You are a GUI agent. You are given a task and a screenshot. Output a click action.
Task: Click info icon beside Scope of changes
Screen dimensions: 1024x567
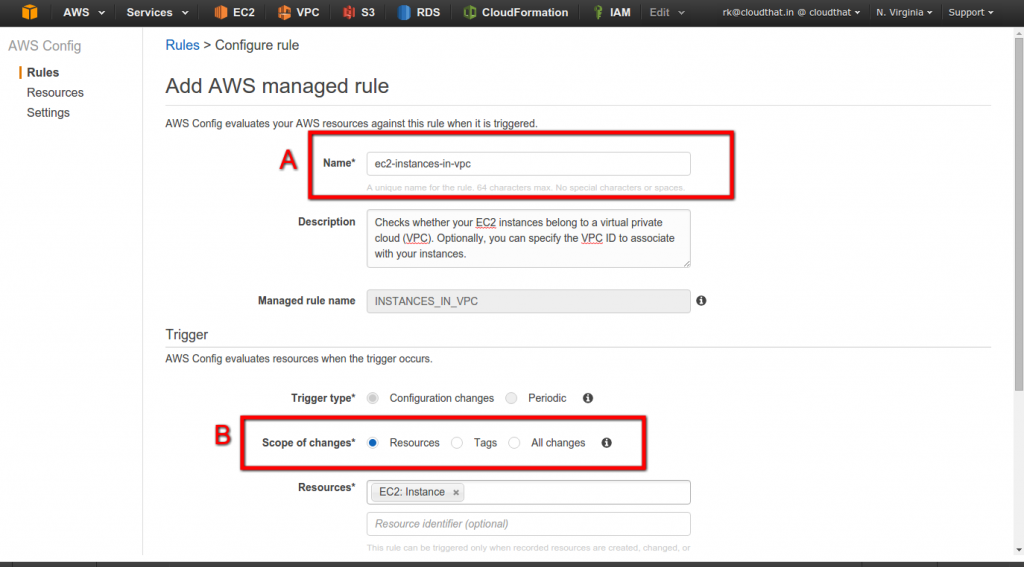coord(606,442)
